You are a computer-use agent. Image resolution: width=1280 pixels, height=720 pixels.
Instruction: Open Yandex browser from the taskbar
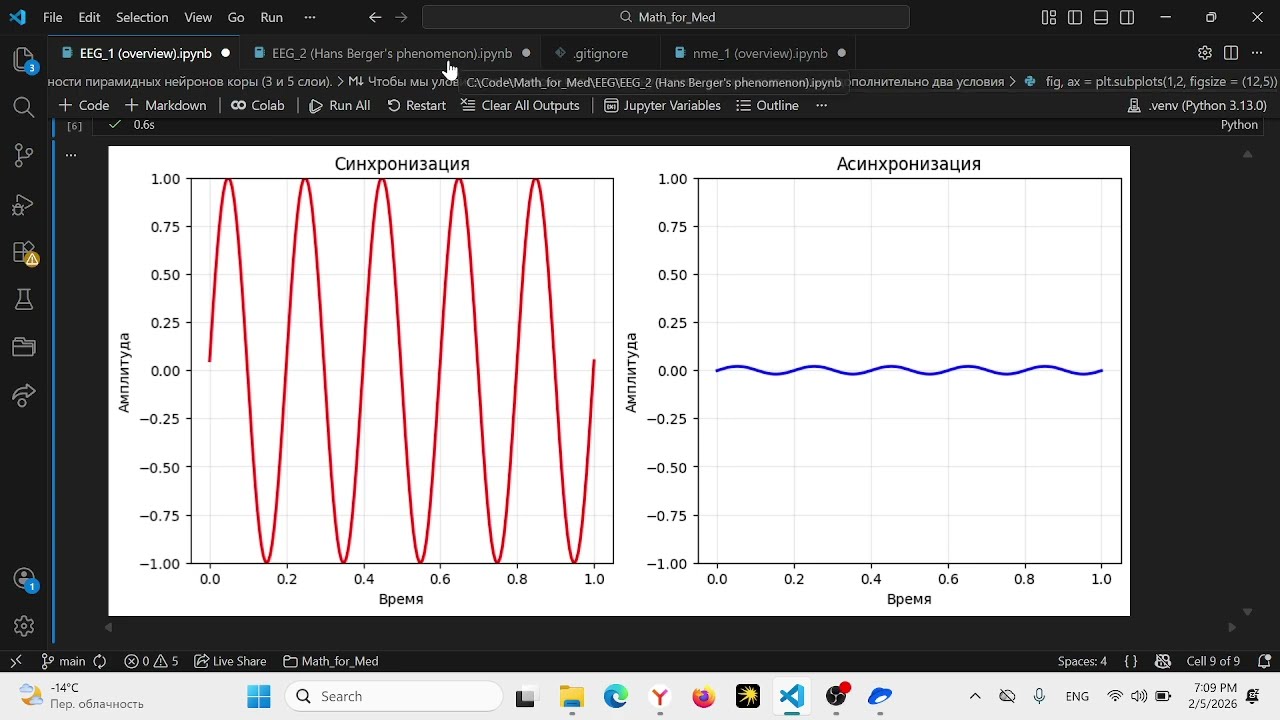tap(660, 696)
